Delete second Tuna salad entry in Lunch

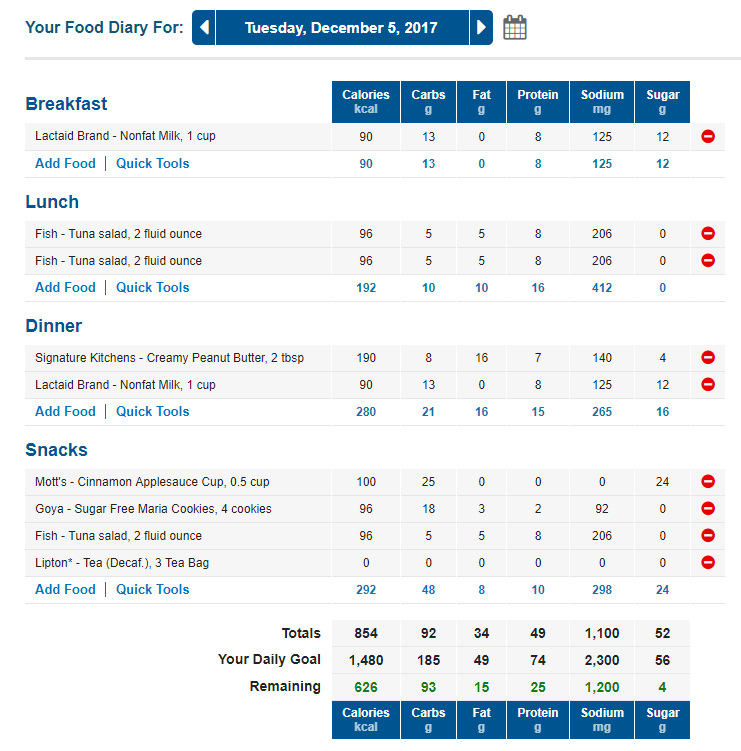[708, 260]
